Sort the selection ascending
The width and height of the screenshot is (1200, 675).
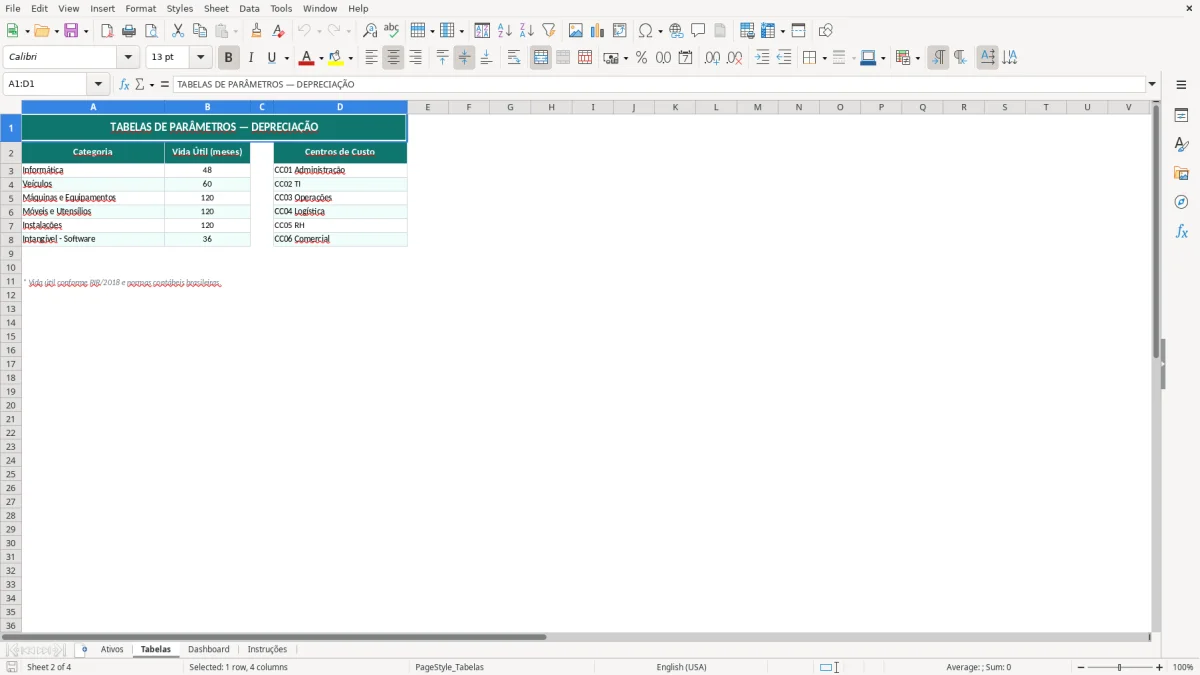pos(503,30)
